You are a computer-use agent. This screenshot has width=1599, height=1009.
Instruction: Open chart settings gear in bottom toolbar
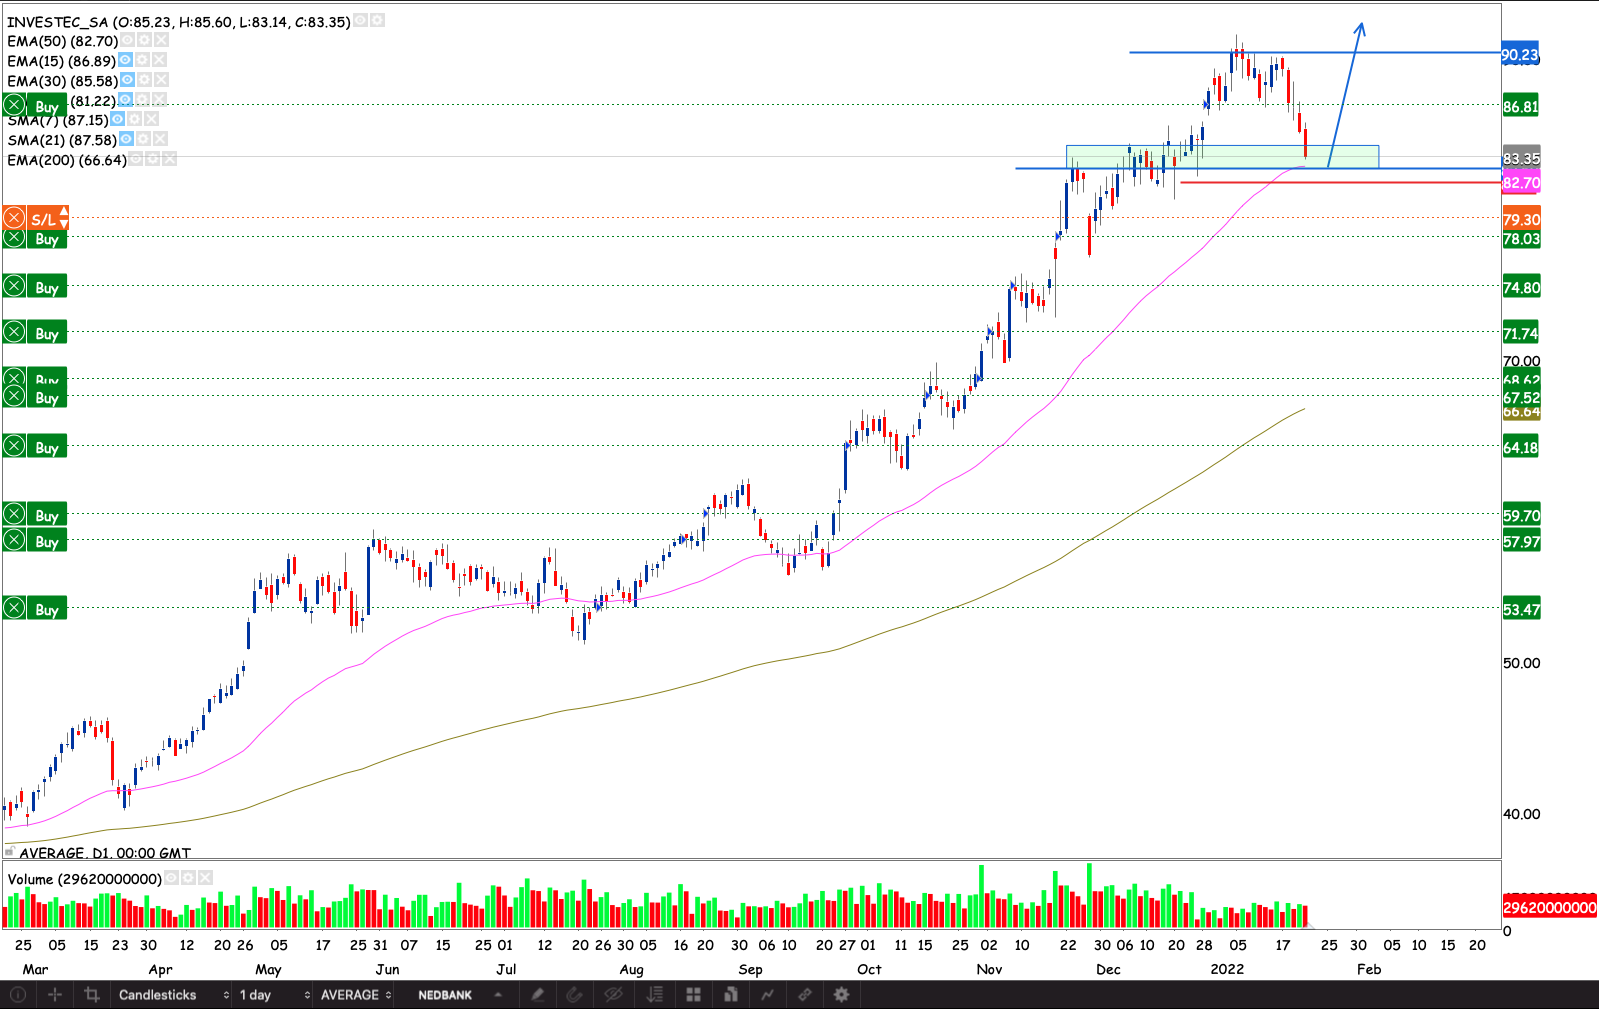(x=841, y=994)
